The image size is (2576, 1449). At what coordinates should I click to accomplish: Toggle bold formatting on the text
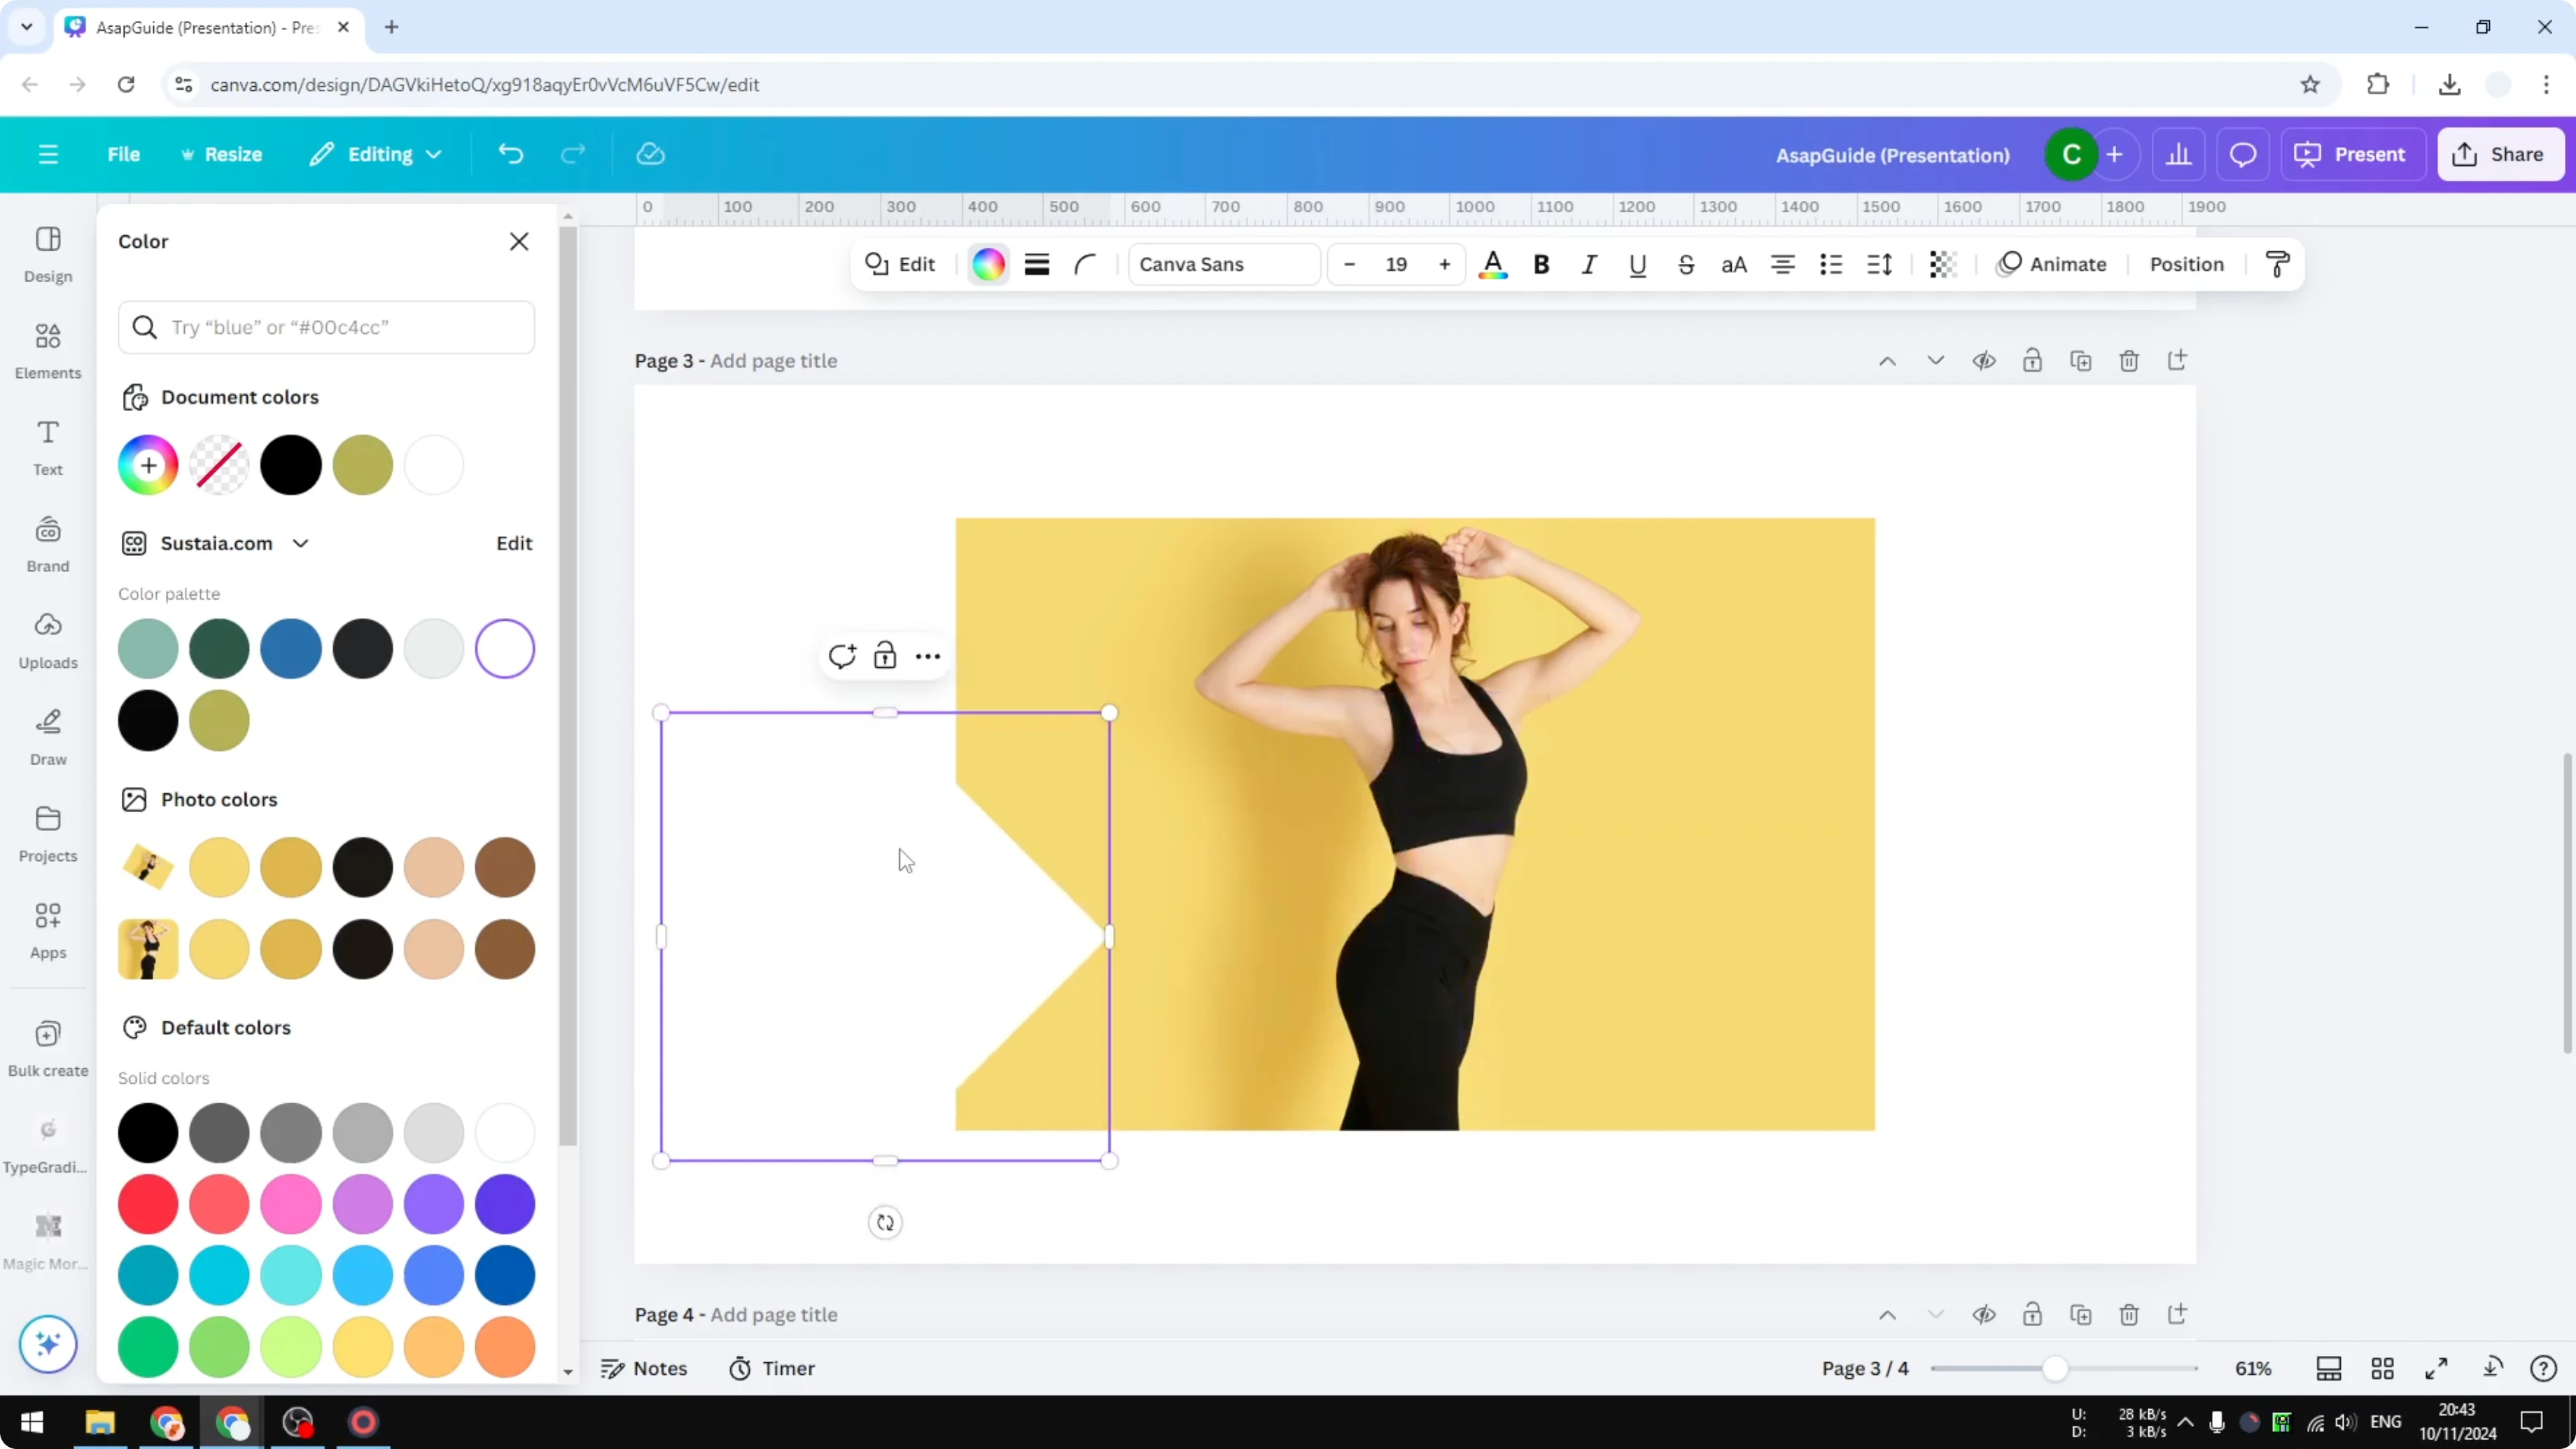coord(1541,264)
